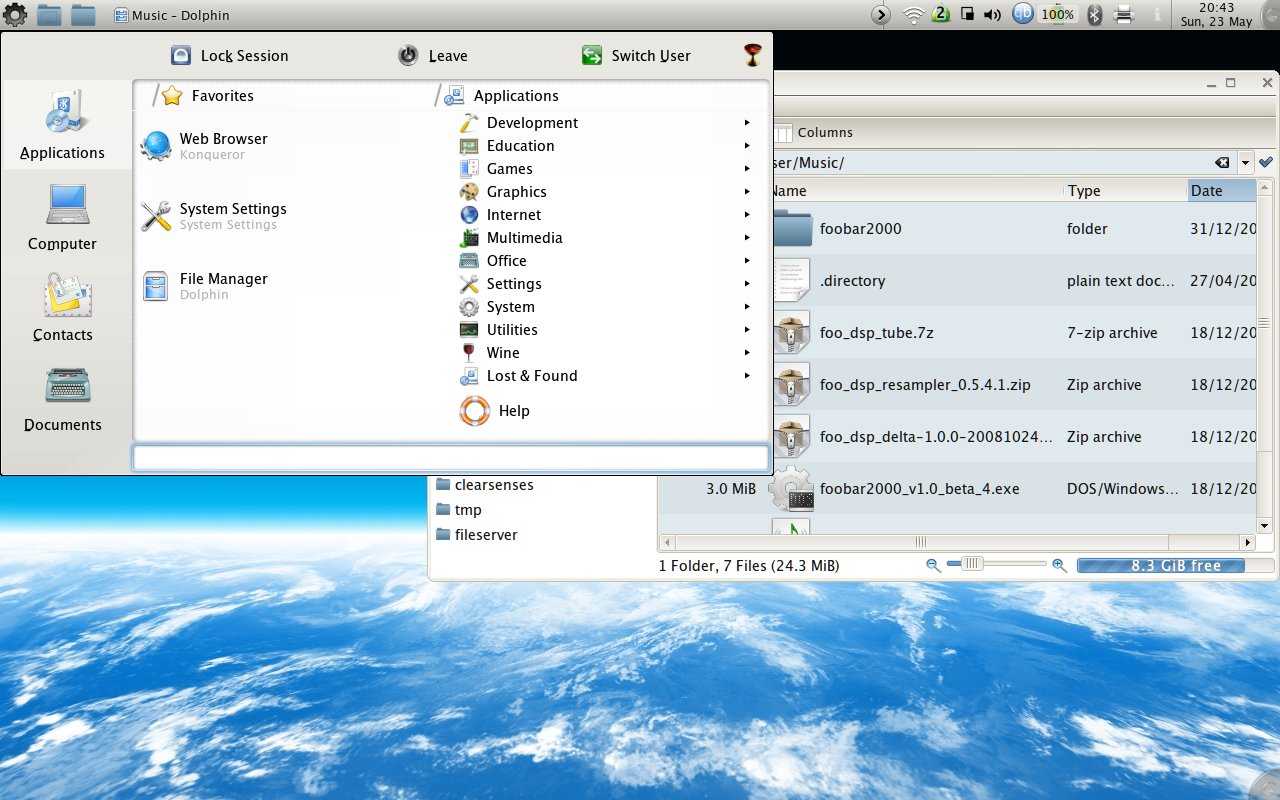
Task: Open Multimedia submenu
Action: [x=605, y=238]
